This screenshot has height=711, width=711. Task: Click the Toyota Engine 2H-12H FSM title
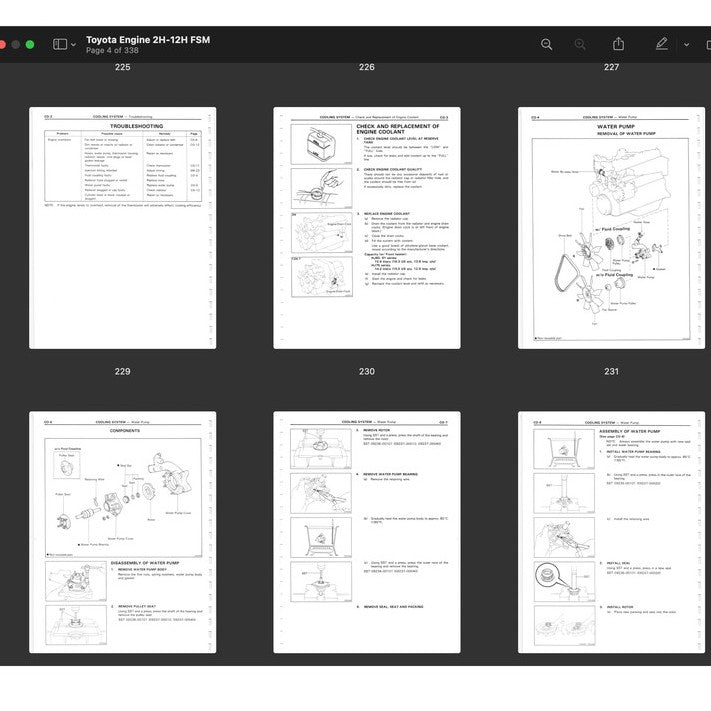coord(147,39)
